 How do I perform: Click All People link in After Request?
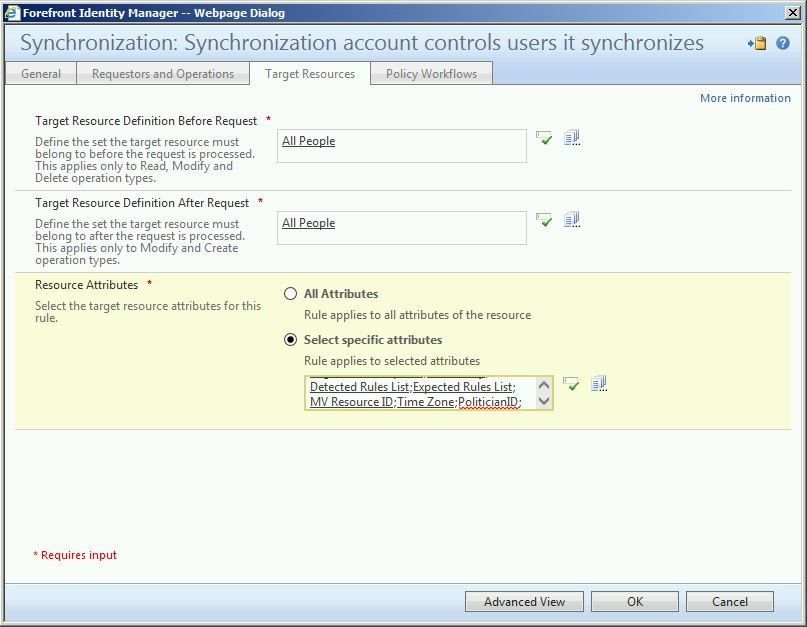click(308, 223)
